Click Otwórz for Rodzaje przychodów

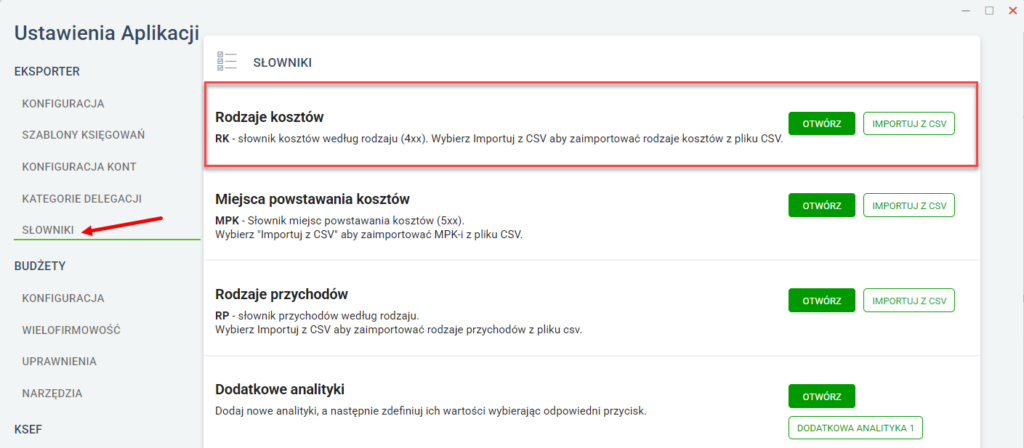coord(822,300)
